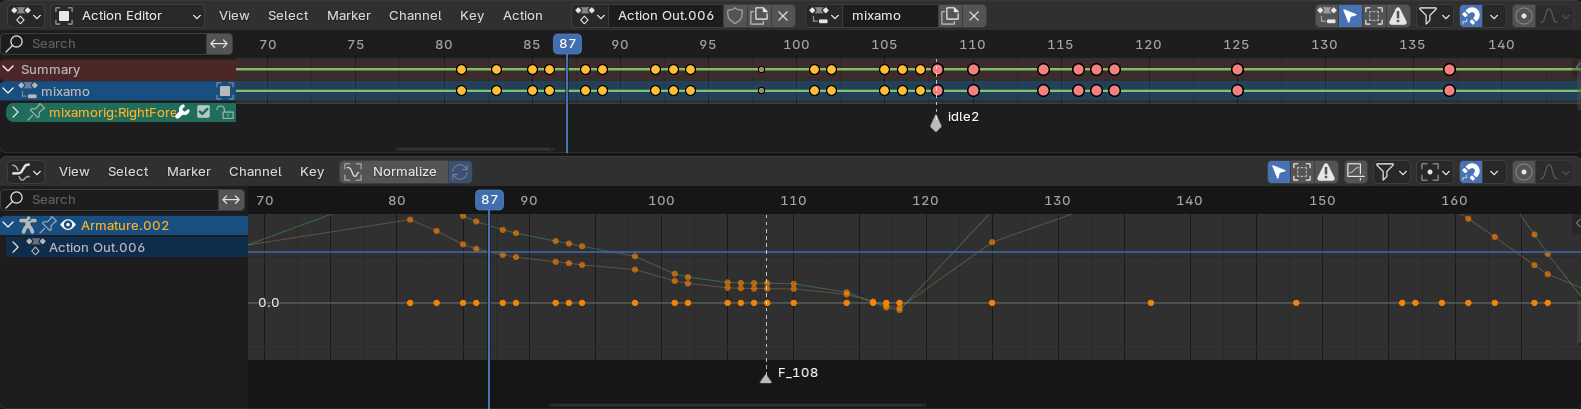The width and height of the screenshot is (1581, 409).
Task: Click the mixamo slot name field
Action: point(890,15)
